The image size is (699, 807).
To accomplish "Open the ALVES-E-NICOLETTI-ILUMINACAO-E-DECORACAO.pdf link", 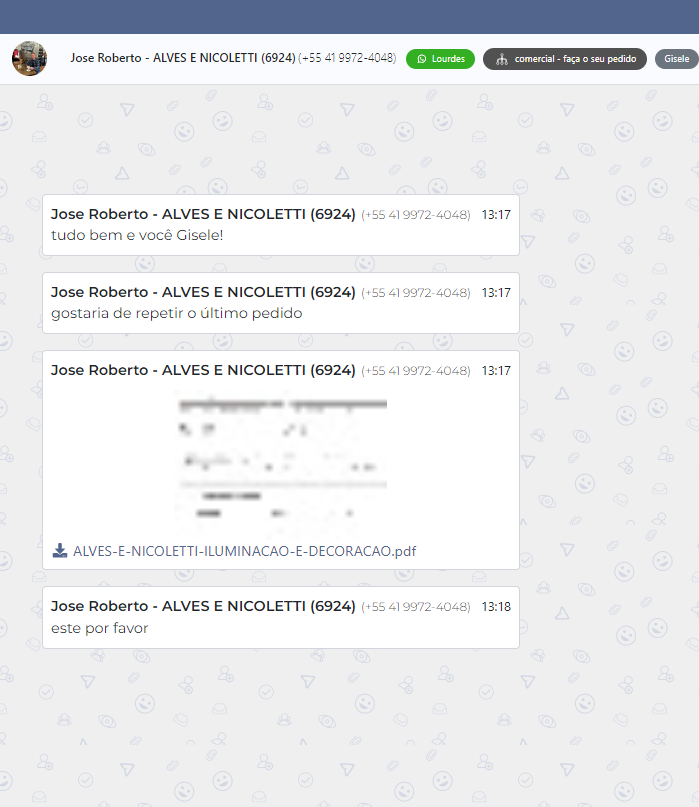I will tap(244, 551).
